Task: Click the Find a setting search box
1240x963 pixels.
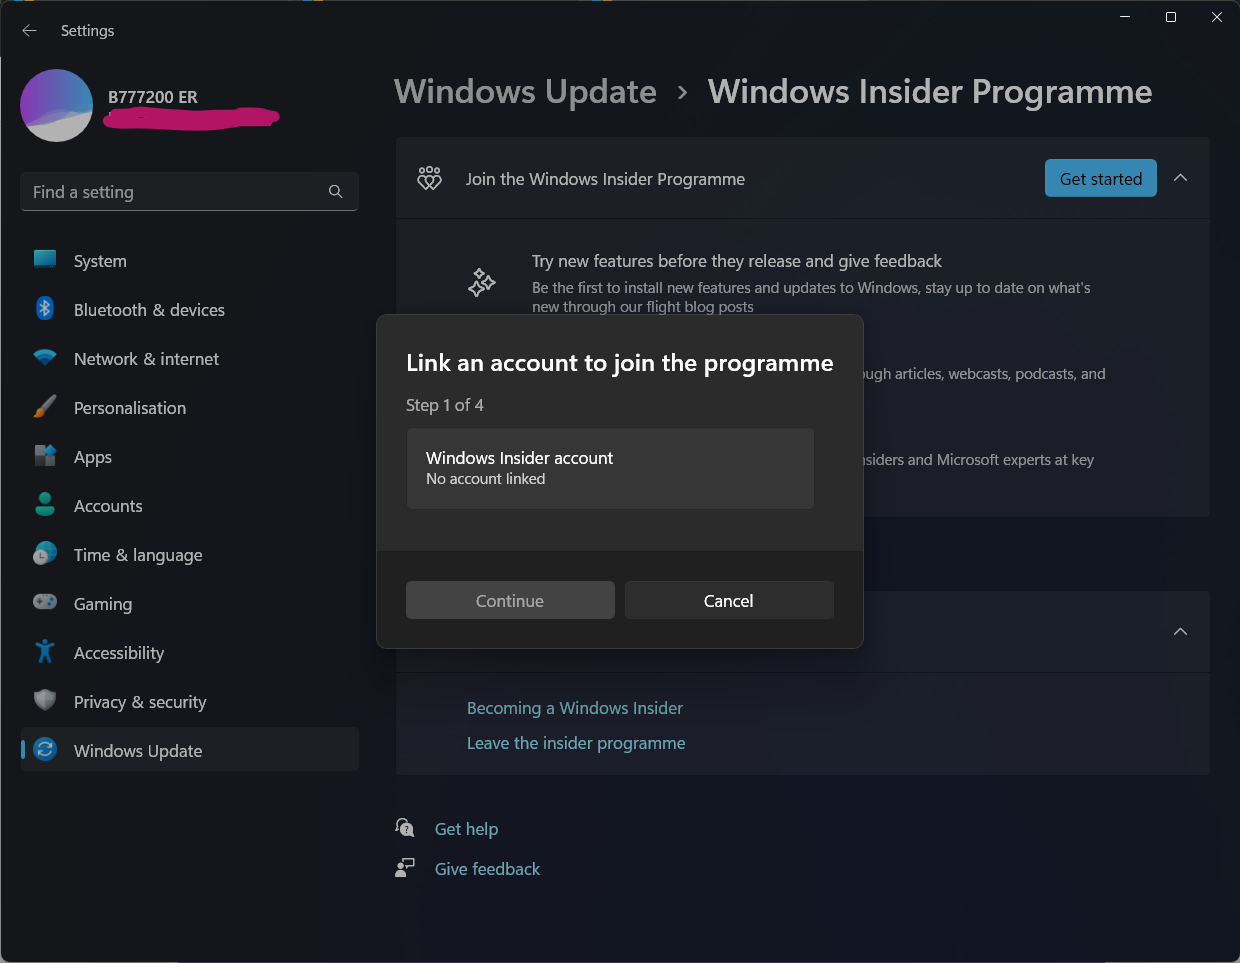Action: 189,192
